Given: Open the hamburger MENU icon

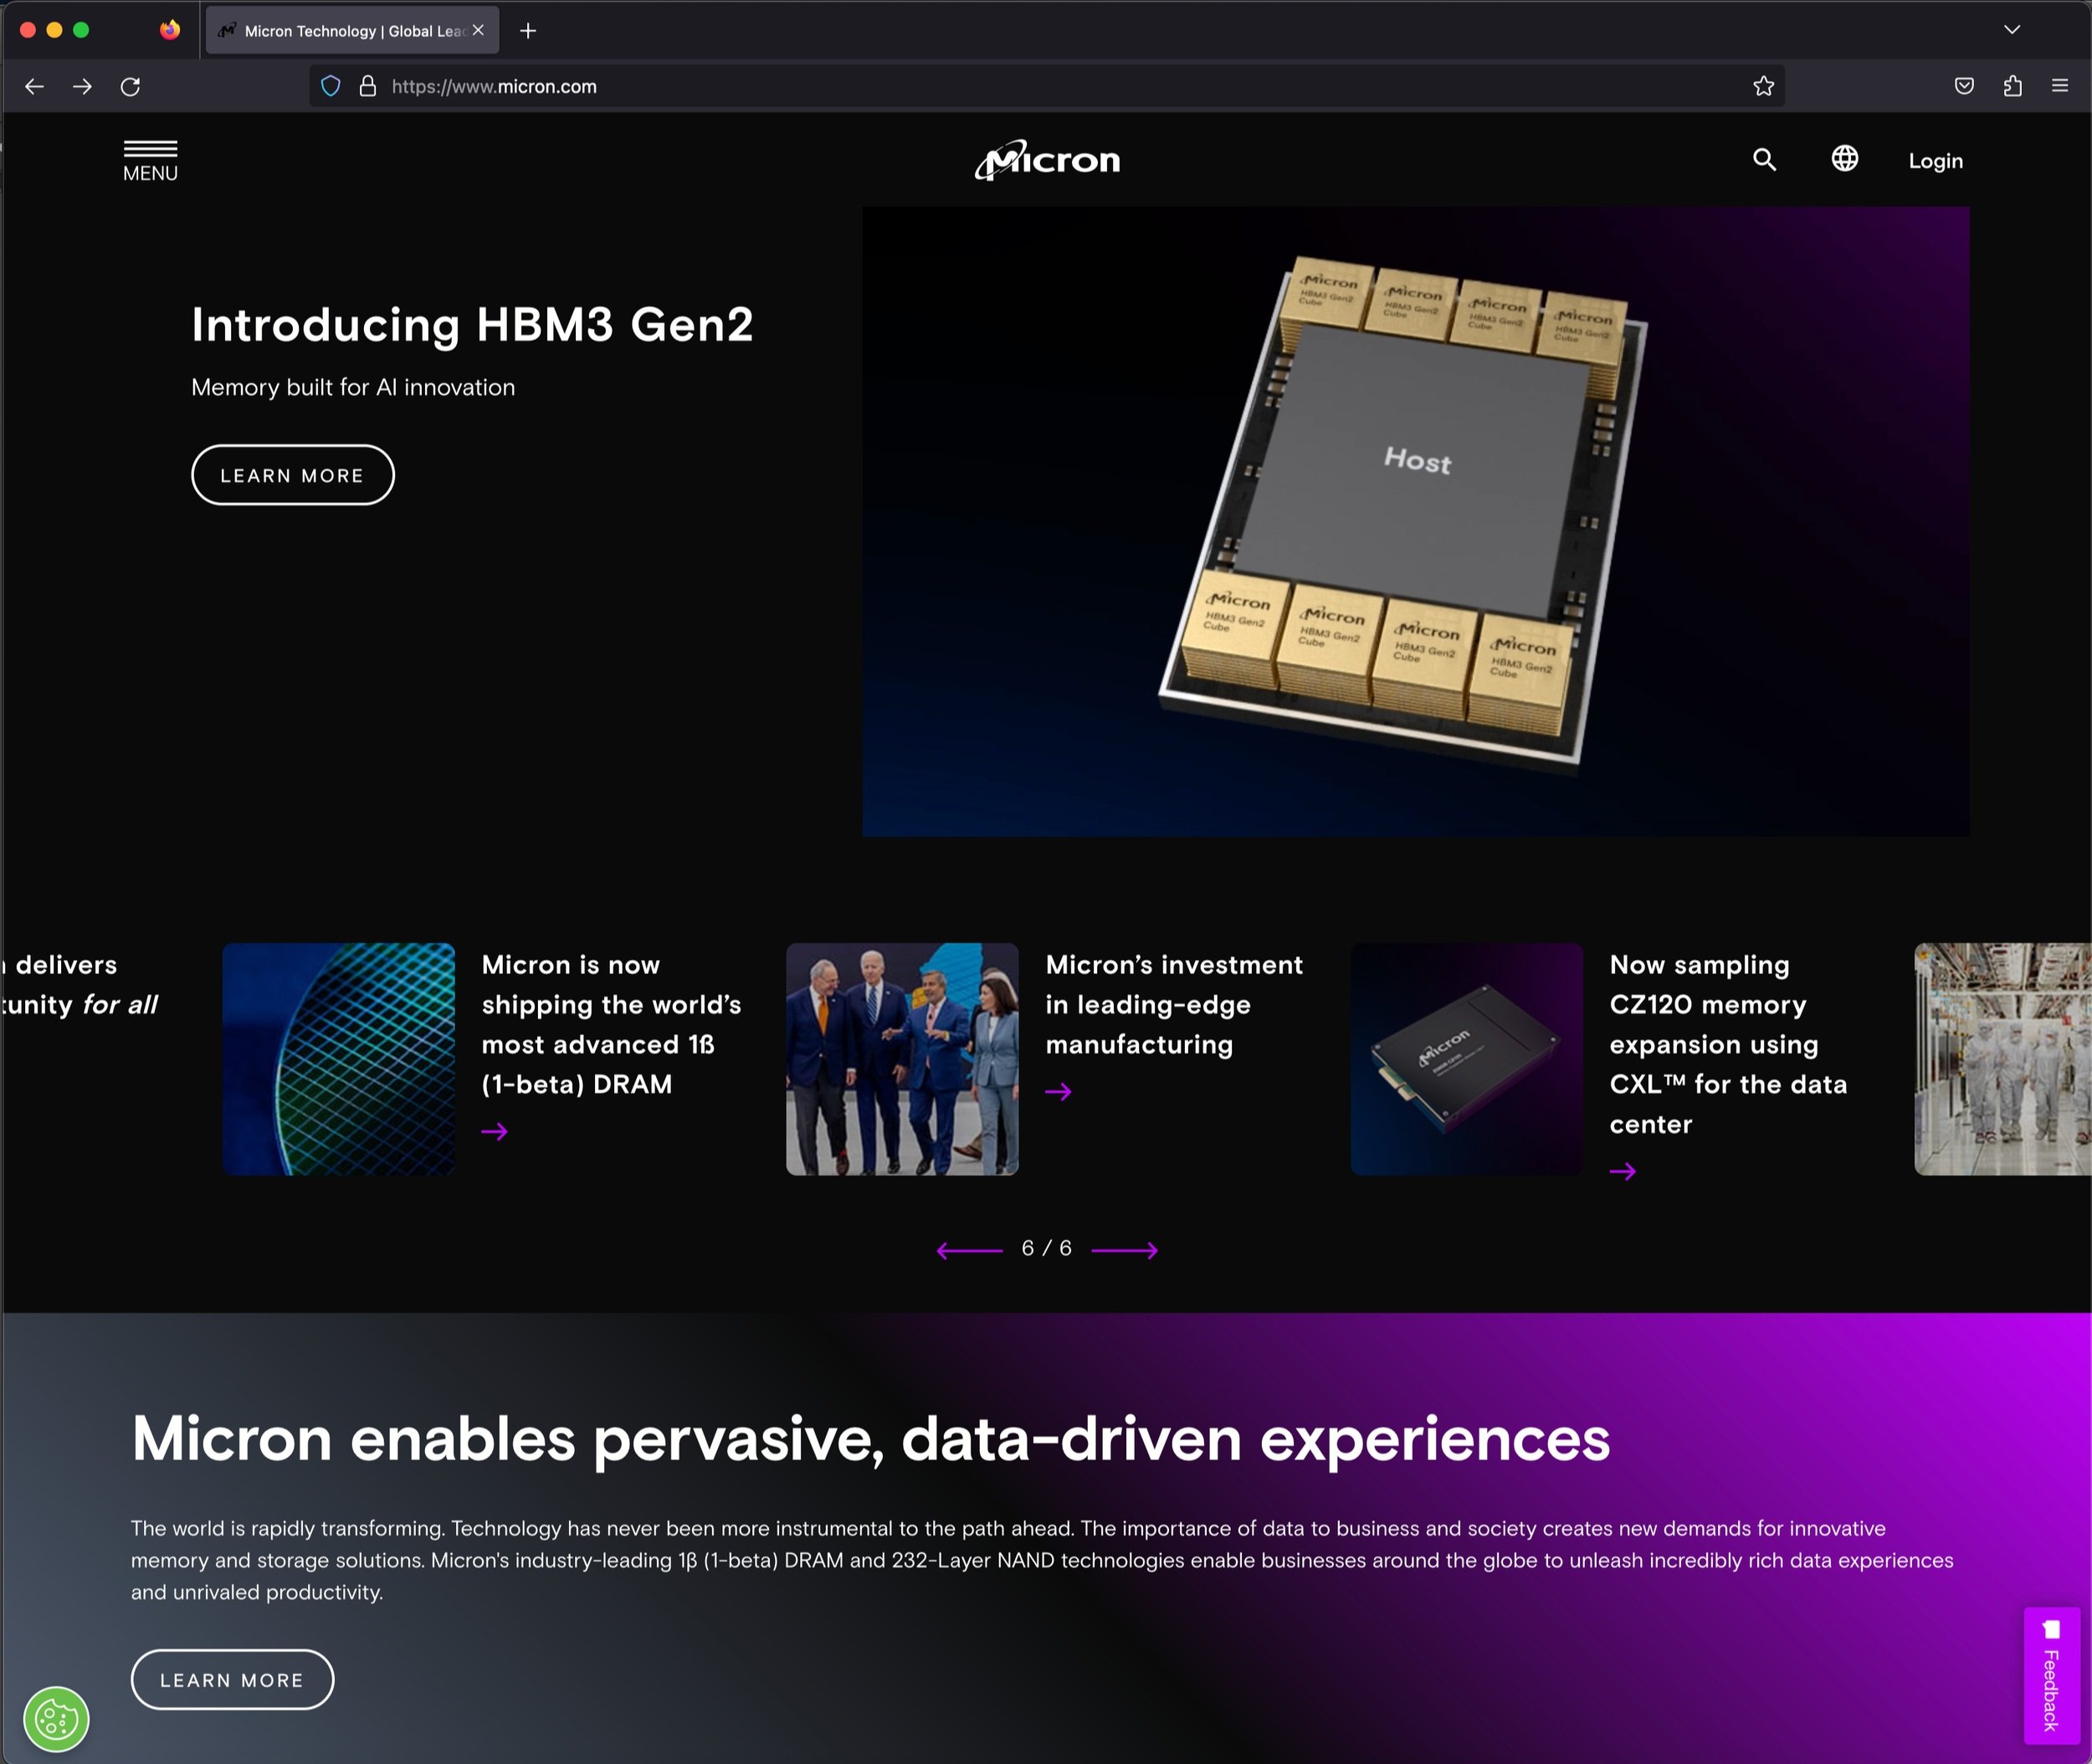Looking at the screenshot, I should pos(150,161).
